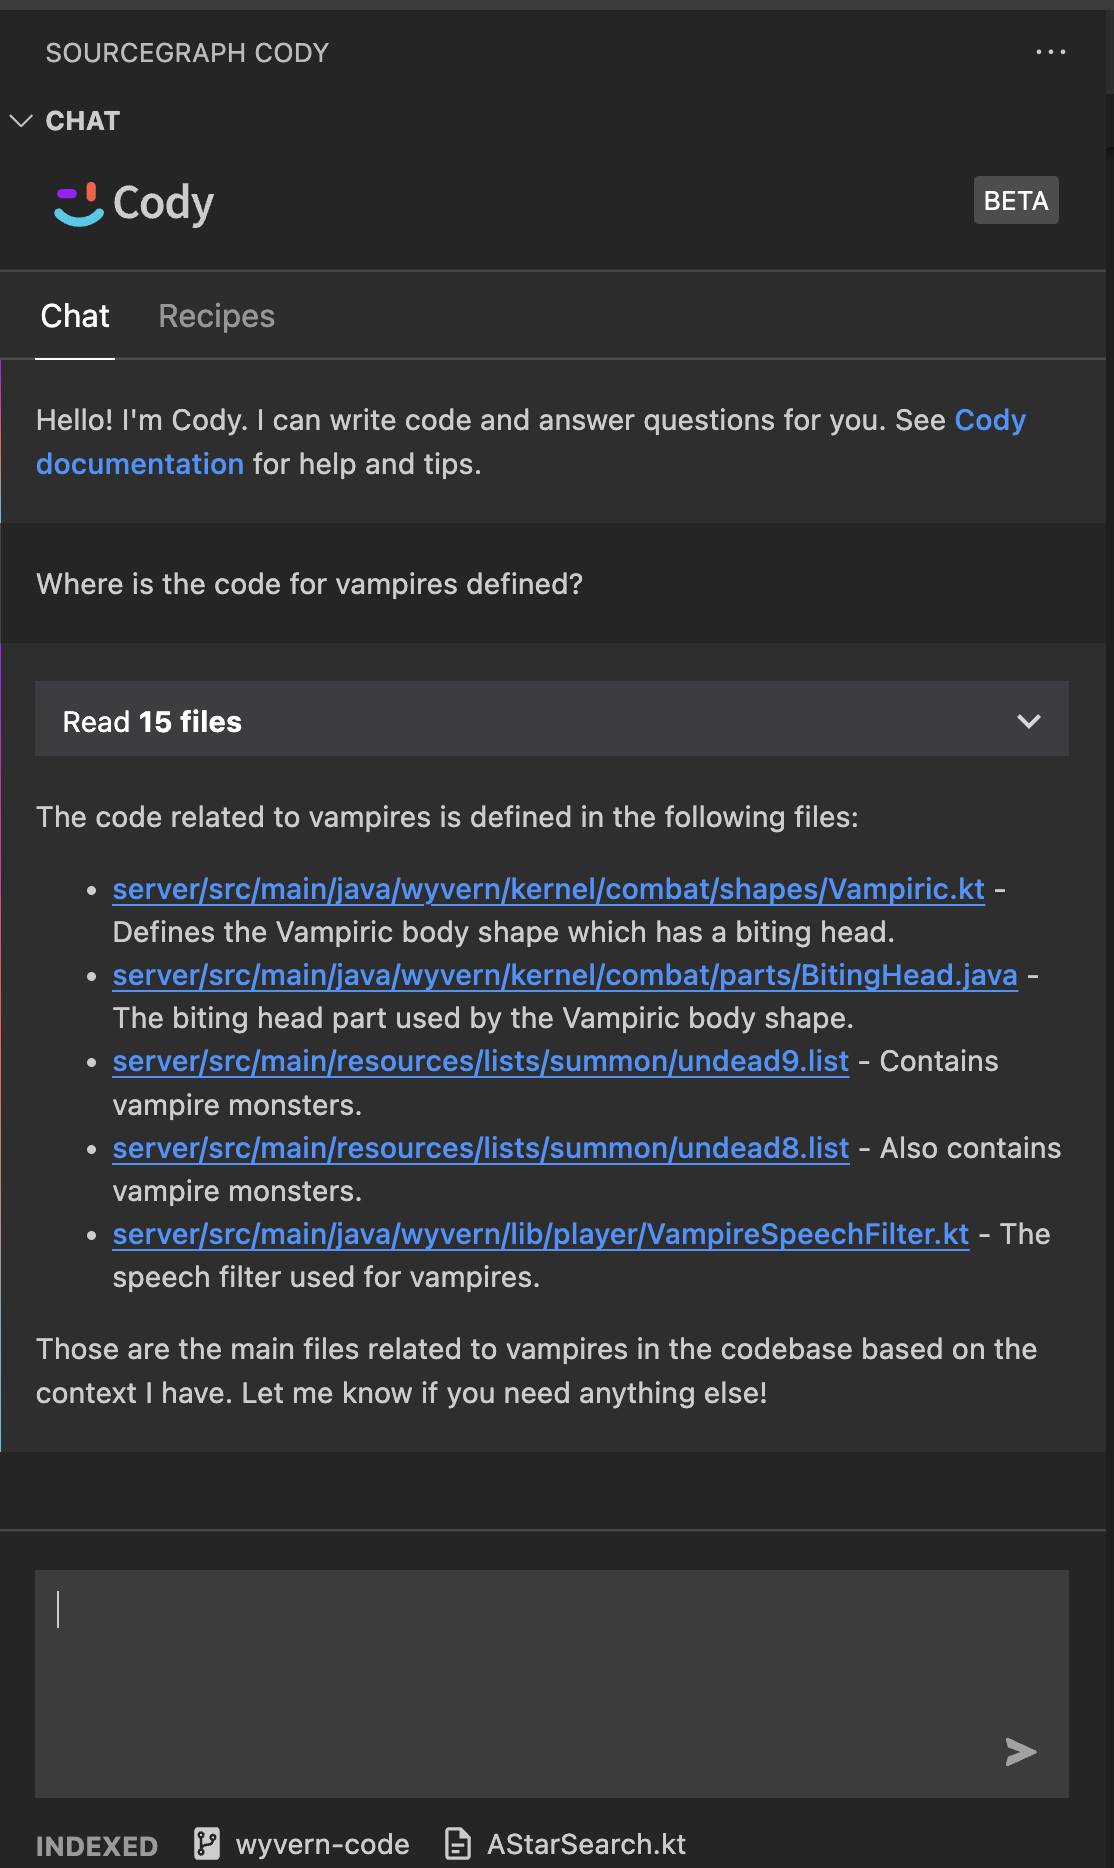Viewport: 1114px width, 1868px height.
Task: Open the Vampiric.kt file link
Action: point(548,889)
